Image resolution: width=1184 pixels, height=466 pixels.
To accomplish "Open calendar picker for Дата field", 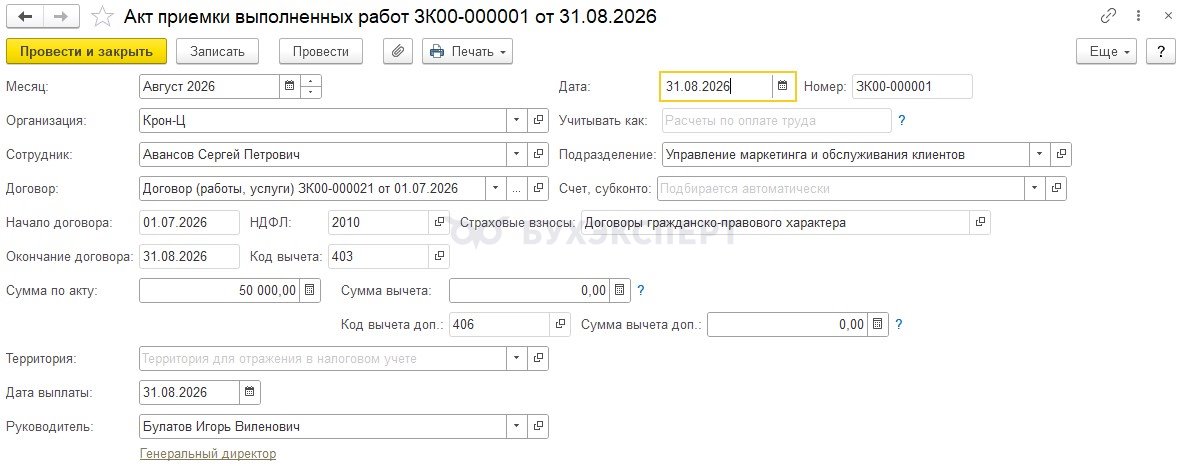I will tap(783, 86).
